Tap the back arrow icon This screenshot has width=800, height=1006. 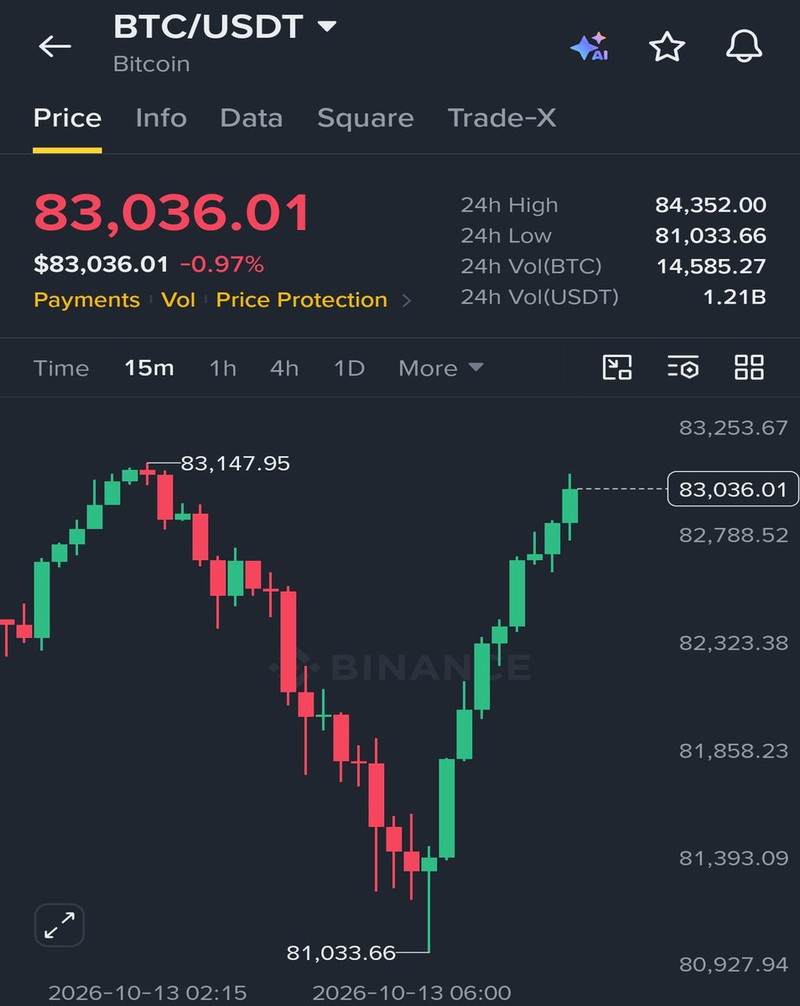tap(55, 46)
